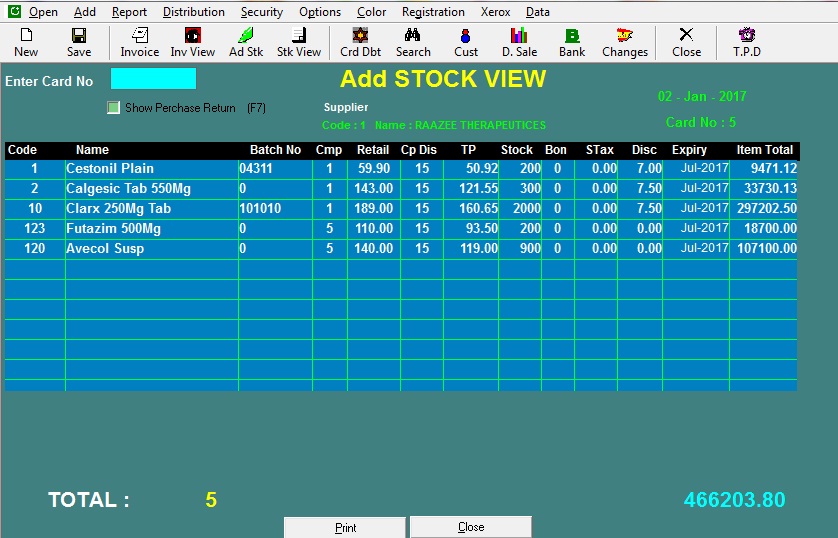This screenshot has height=538, width=838.
Task: Click the Card No : 5 label
Action: (701, 122)
